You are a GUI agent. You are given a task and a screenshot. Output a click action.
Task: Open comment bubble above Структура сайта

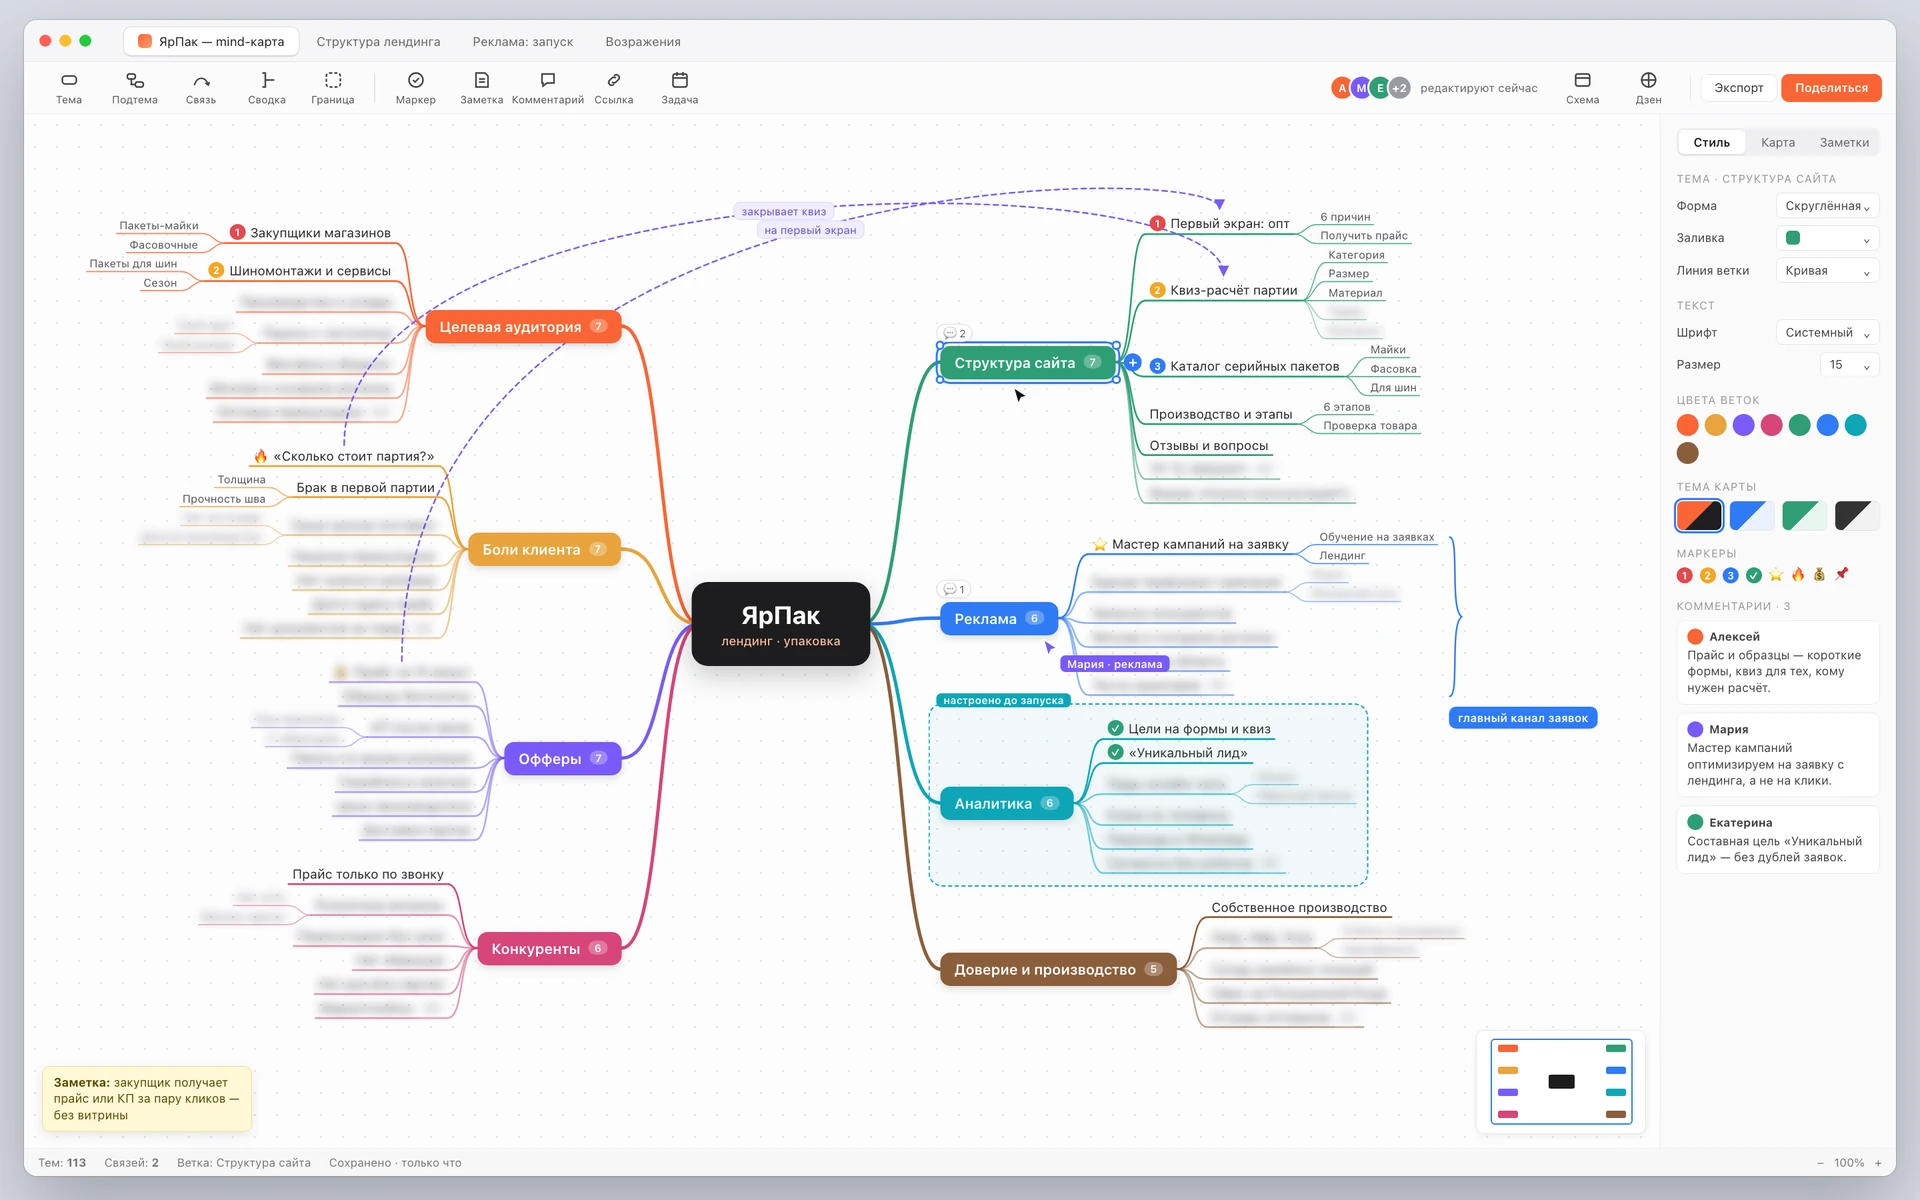[954, 333]
